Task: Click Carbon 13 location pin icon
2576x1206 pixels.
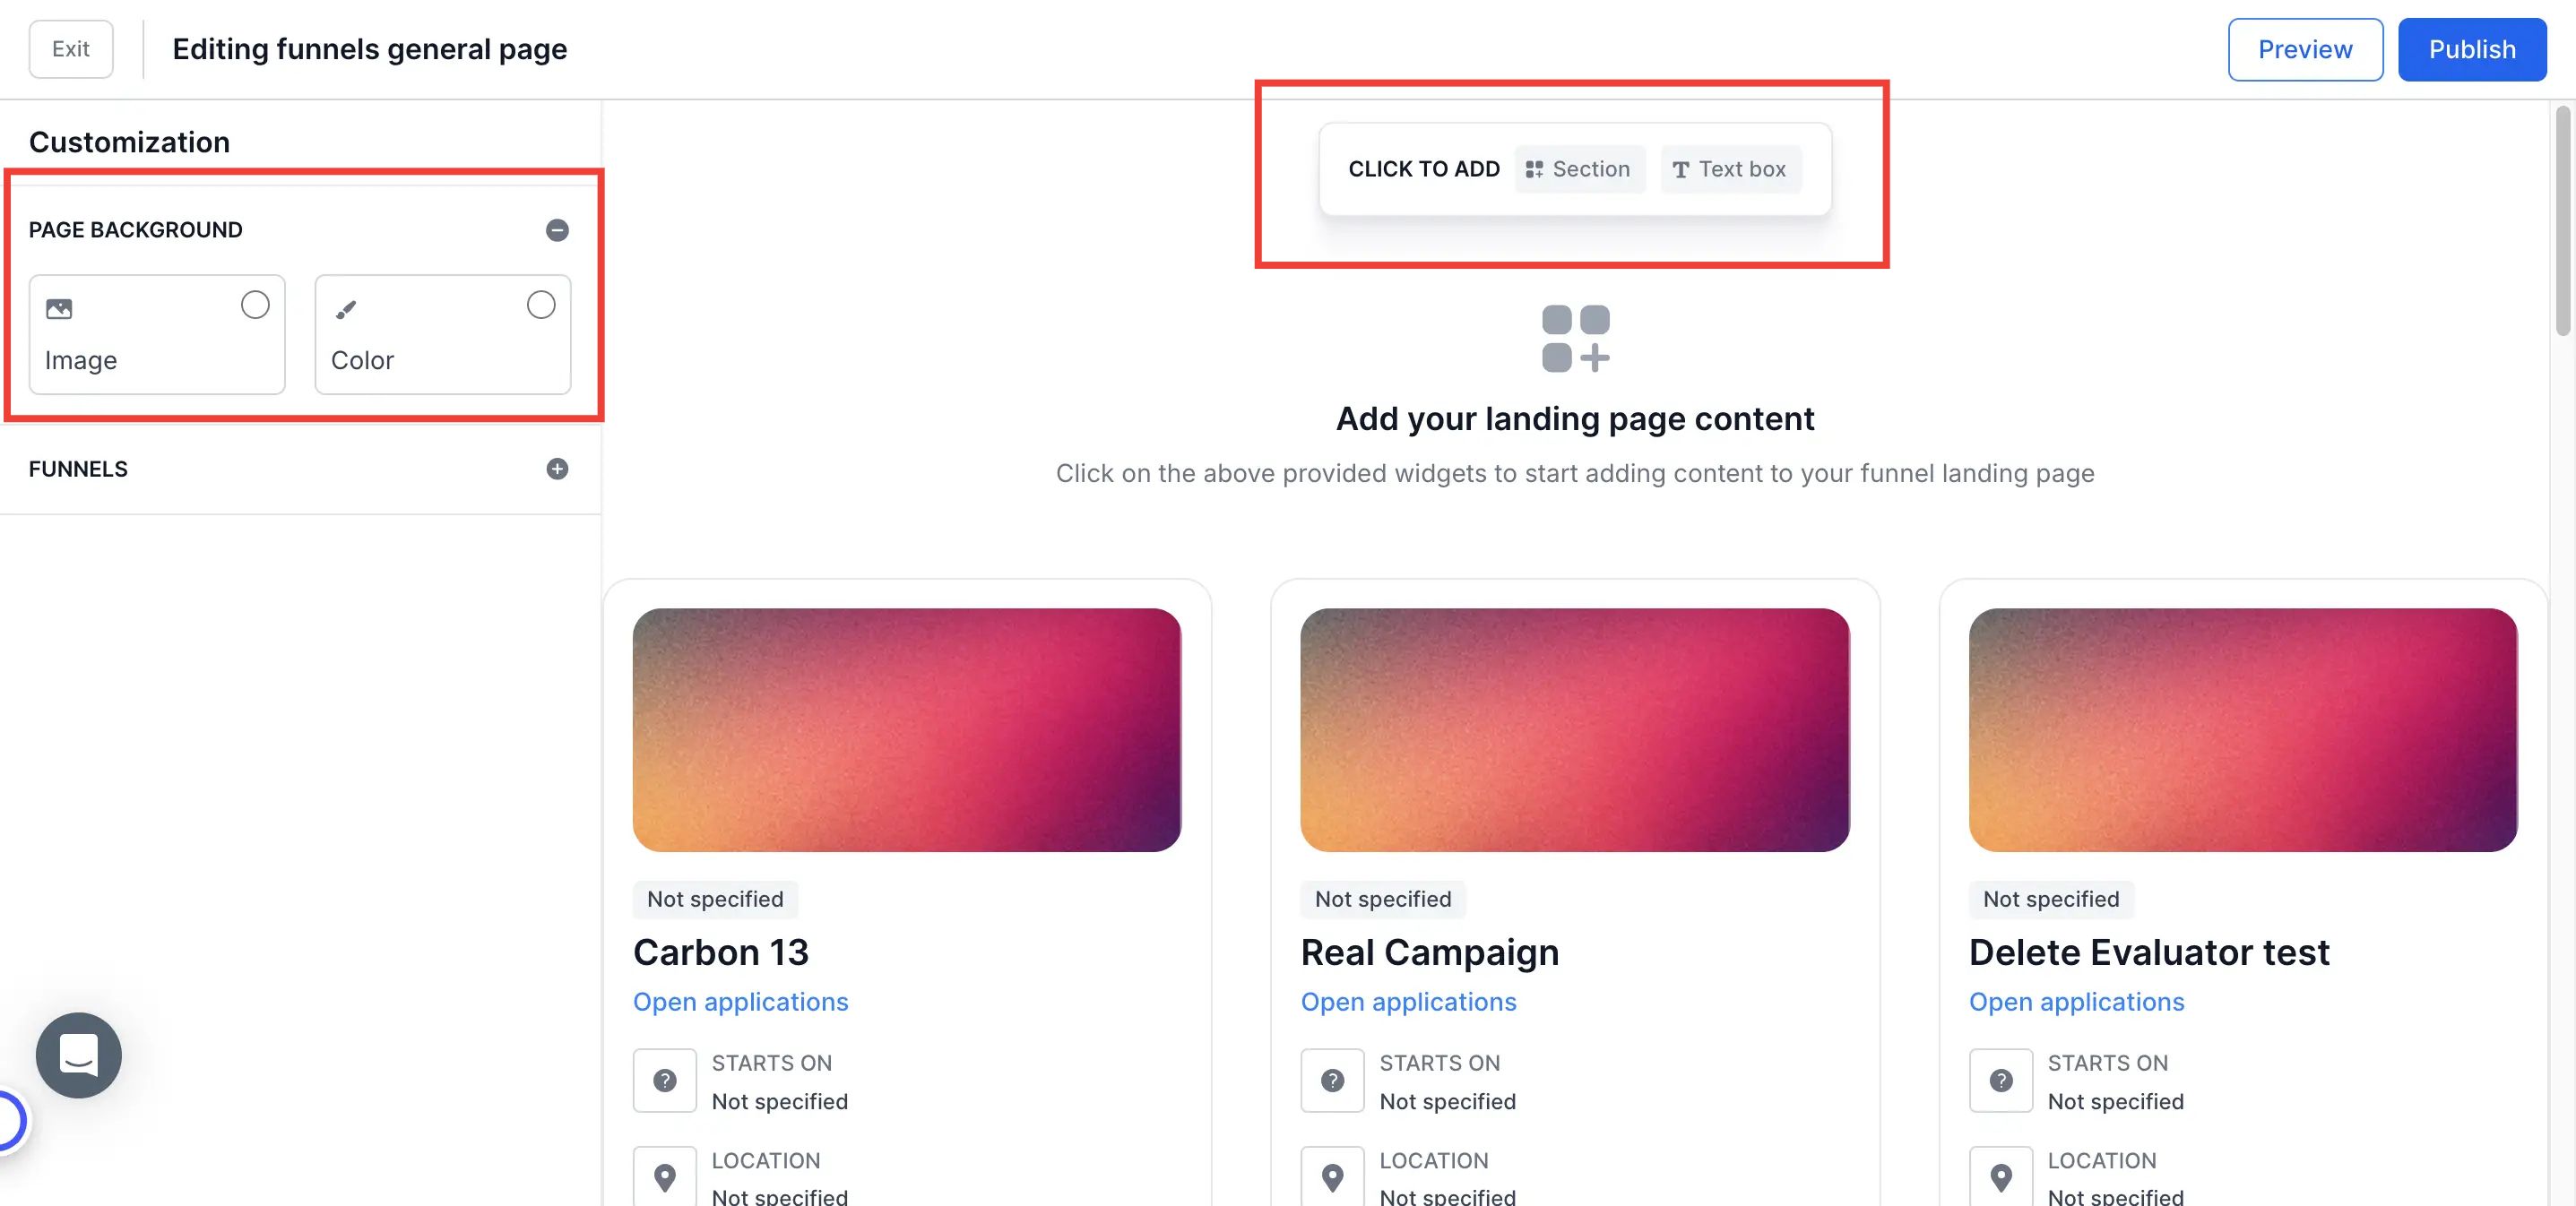Action: click(664, 1177)
